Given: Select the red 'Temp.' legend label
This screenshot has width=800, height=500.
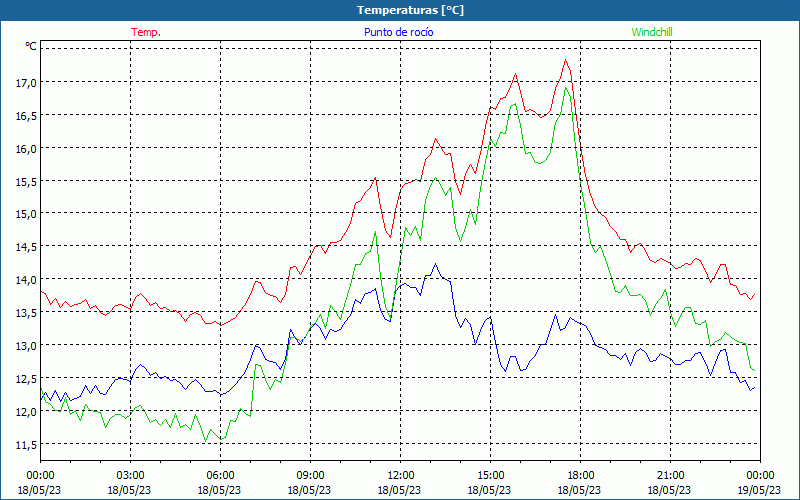Looking at the screenshot, I should click(146, 32).
